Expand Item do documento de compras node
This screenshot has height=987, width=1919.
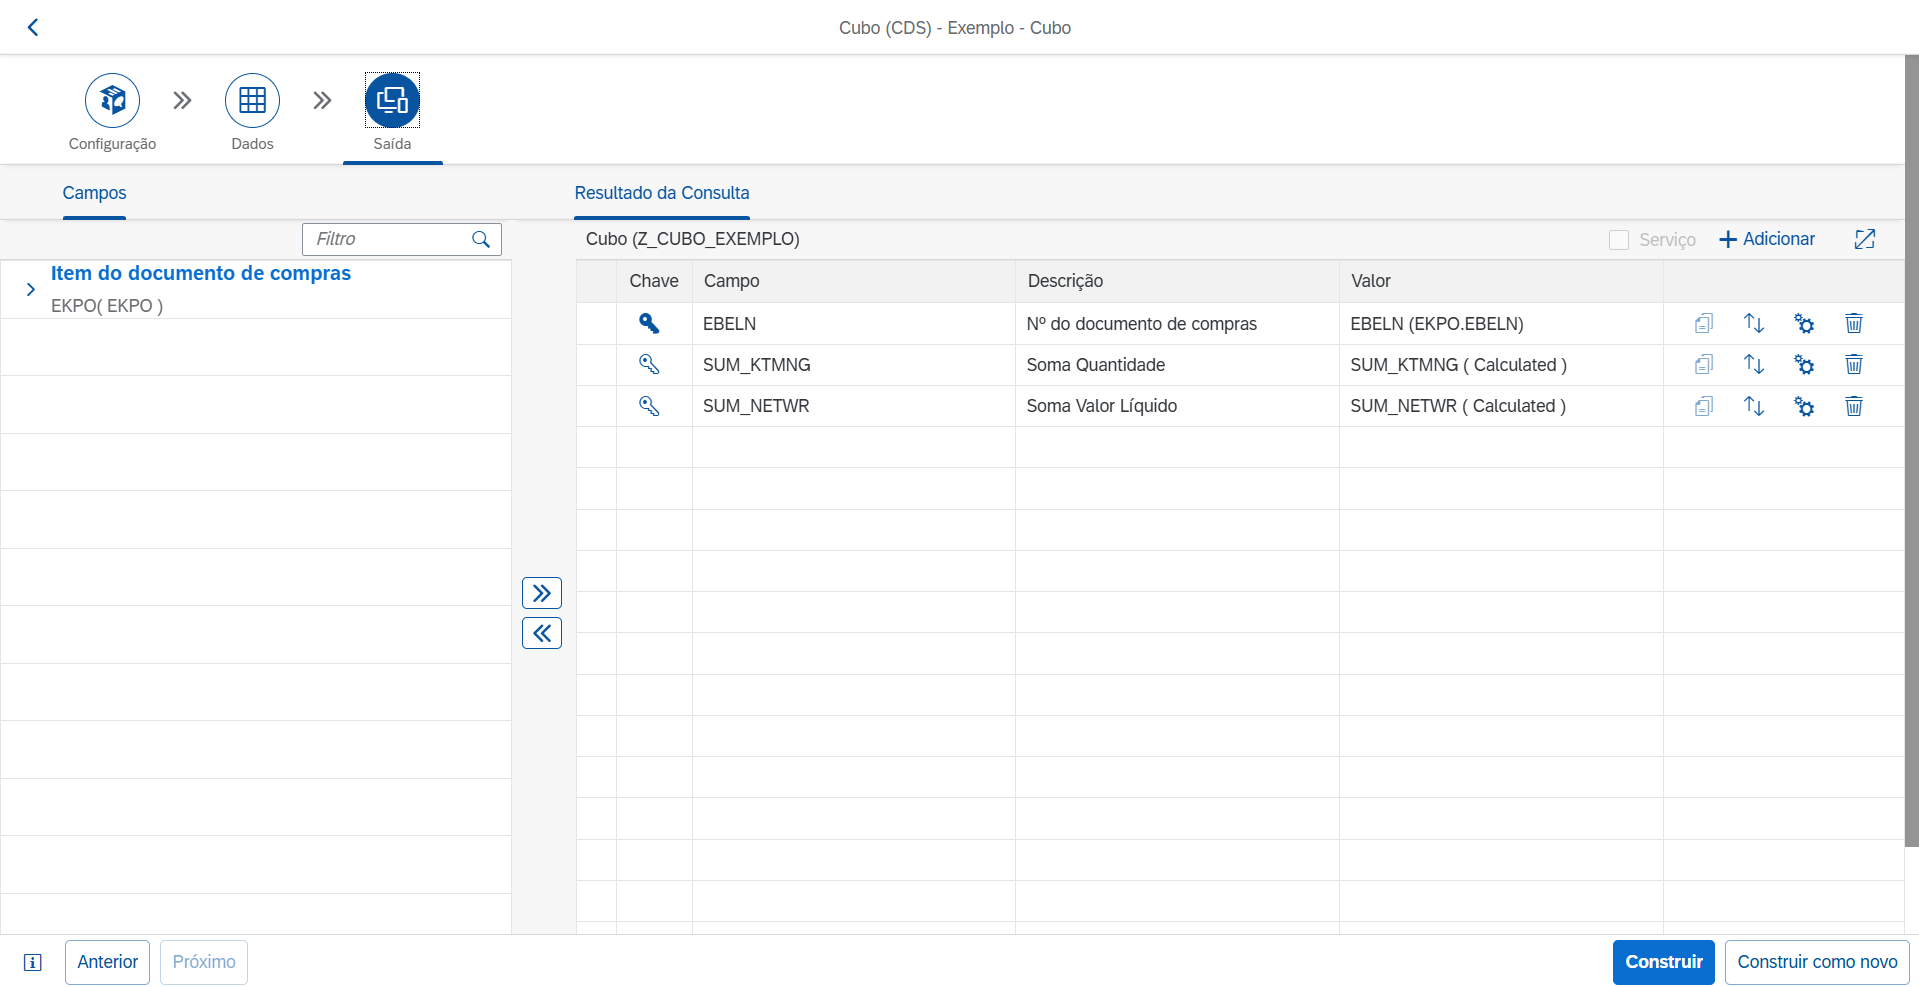[x=31, y=289]
